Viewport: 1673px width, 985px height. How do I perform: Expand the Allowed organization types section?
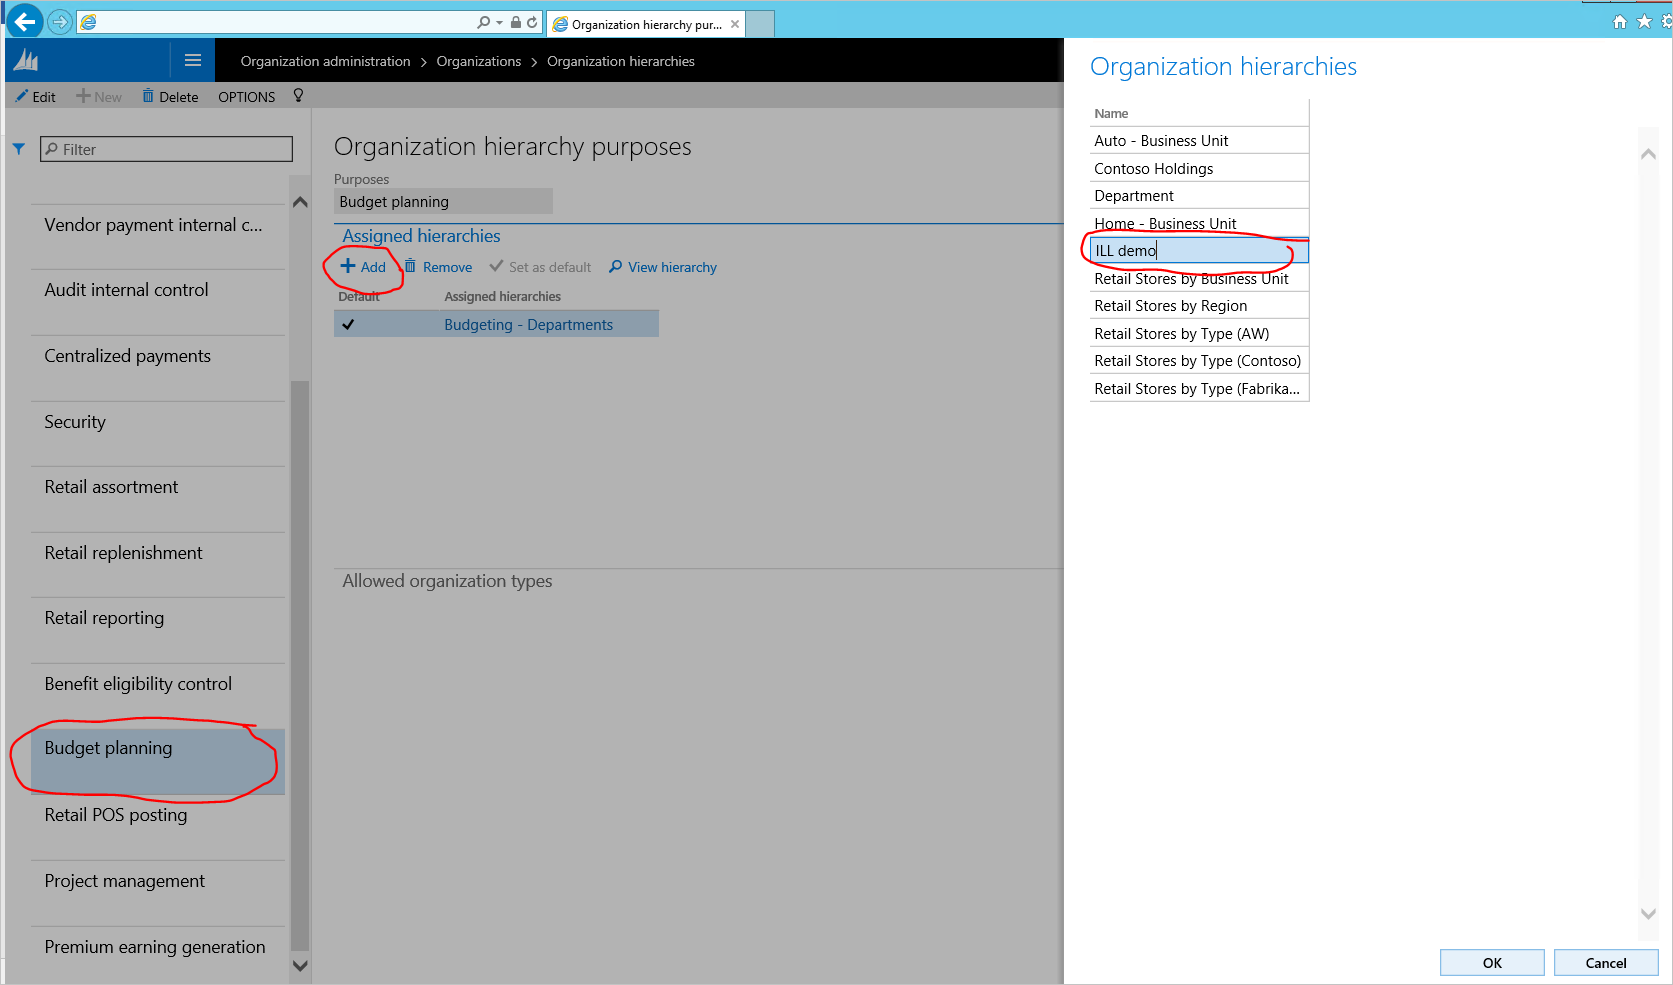point(447,581)
